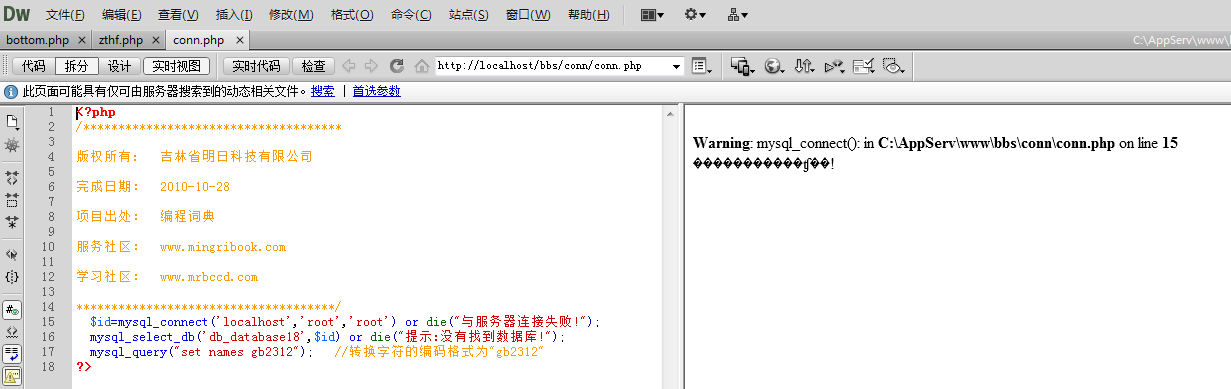Expand the URL address dropdown arrow
Screen dimensions: 1231x389
point(677,66)
